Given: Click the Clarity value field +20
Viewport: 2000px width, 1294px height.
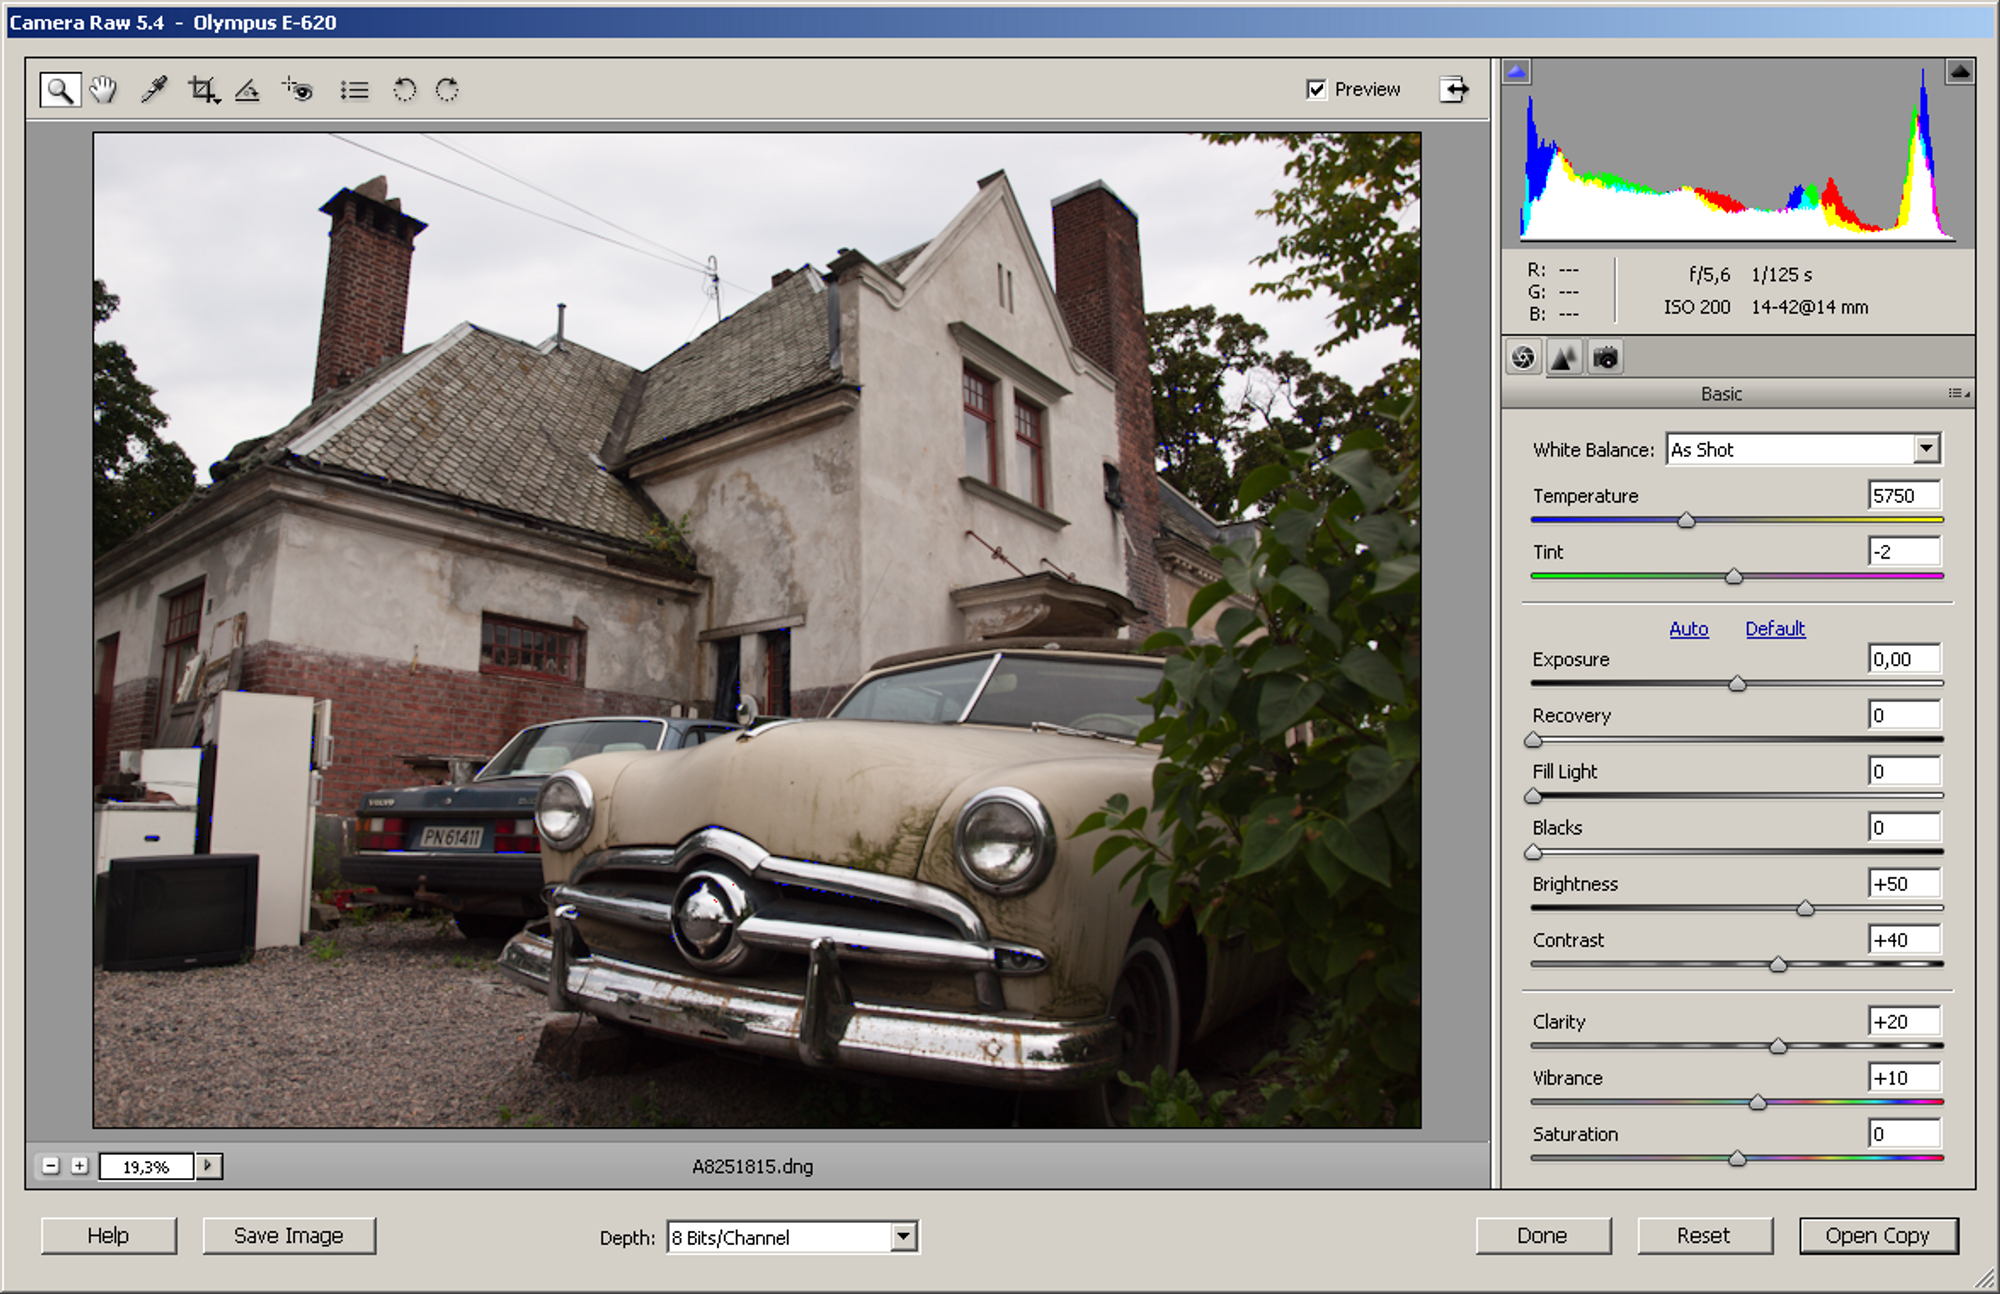Looking at the screenshot, I should [1904, 1022].
